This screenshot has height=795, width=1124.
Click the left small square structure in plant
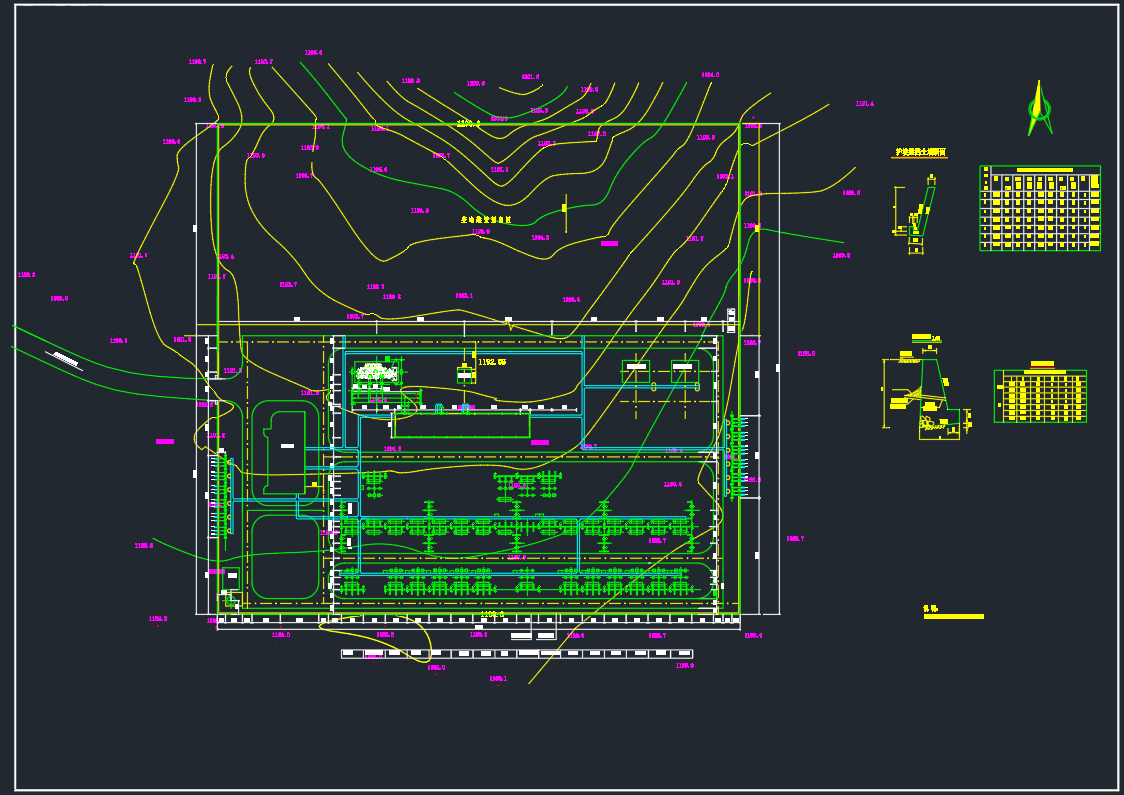(x=636, y=371)
